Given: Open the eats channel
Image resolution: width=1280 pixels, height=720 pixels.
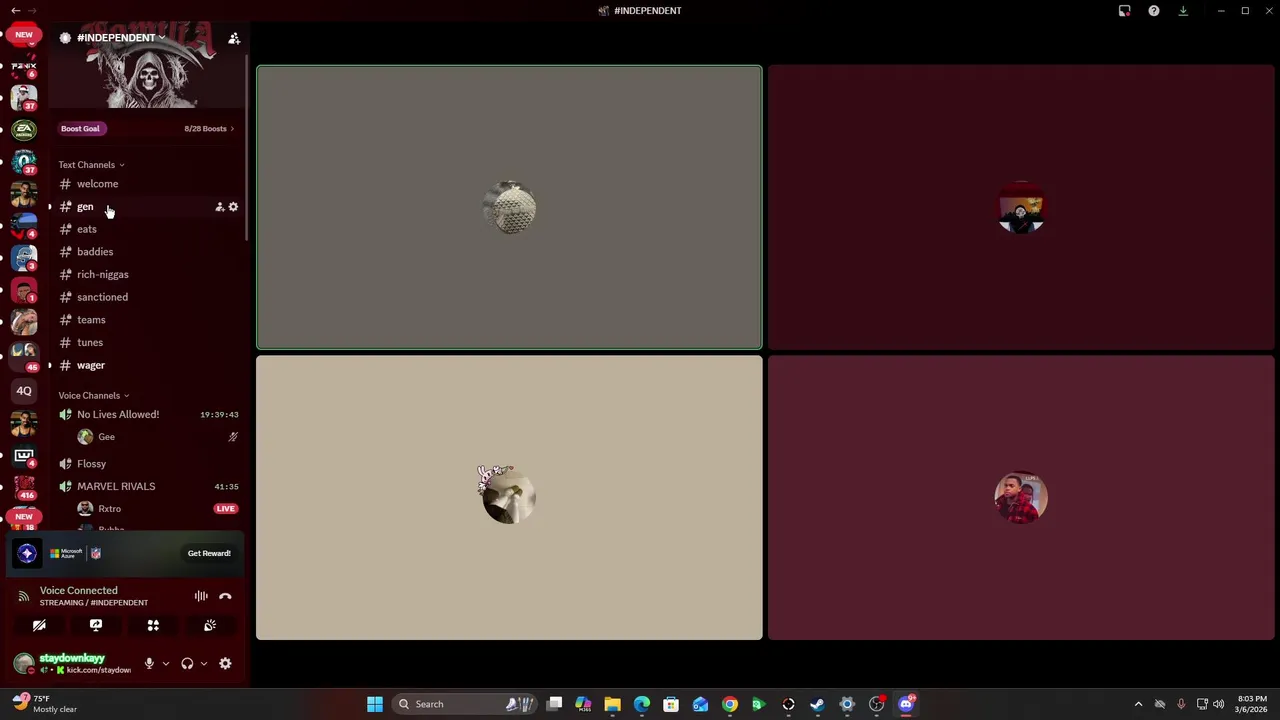Looking at the screenshot, I should (148, 229).
